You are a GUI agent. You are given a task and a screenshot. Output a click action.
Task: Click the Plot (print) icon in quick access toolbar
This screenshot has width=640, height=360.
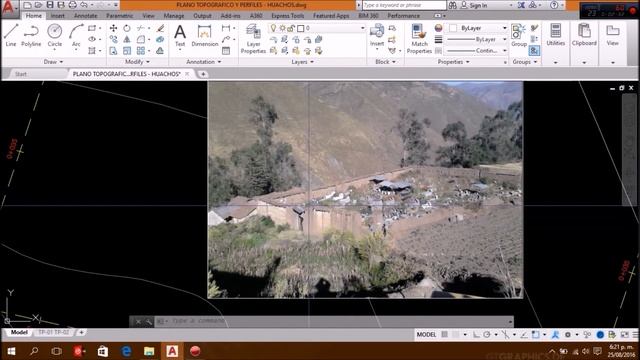(x=73, y=5)
